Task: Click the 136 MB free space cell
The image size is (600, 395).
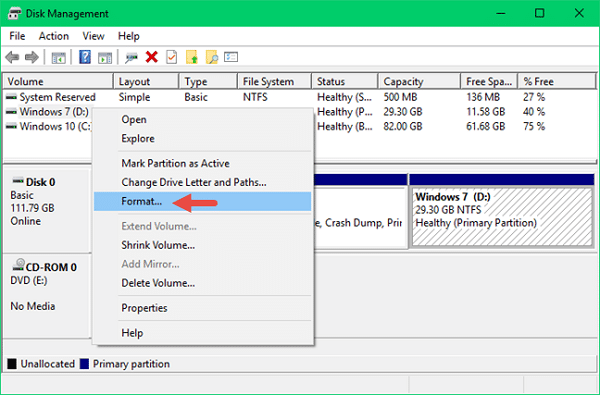Action: point(483,97)
